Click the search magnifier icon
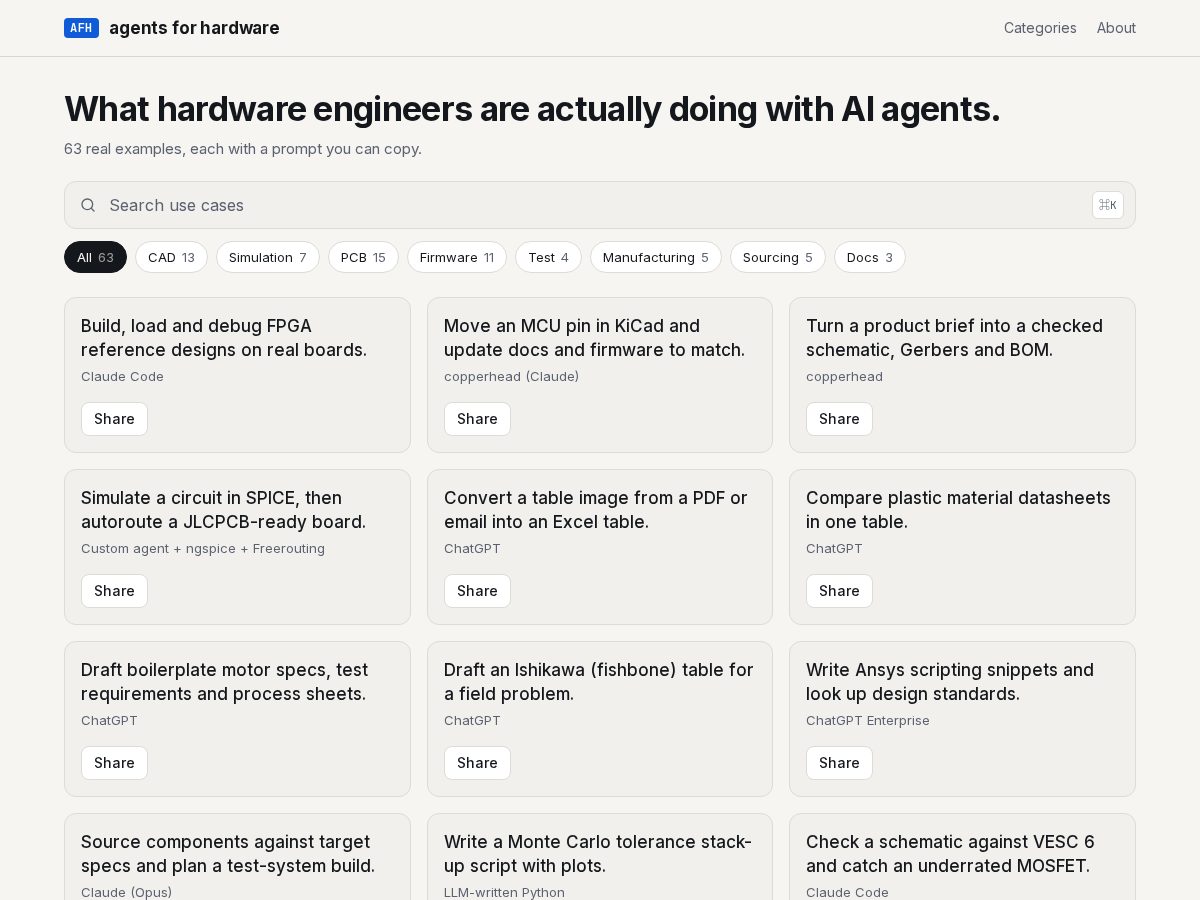 pyautogui.click(x=88, y=205)
